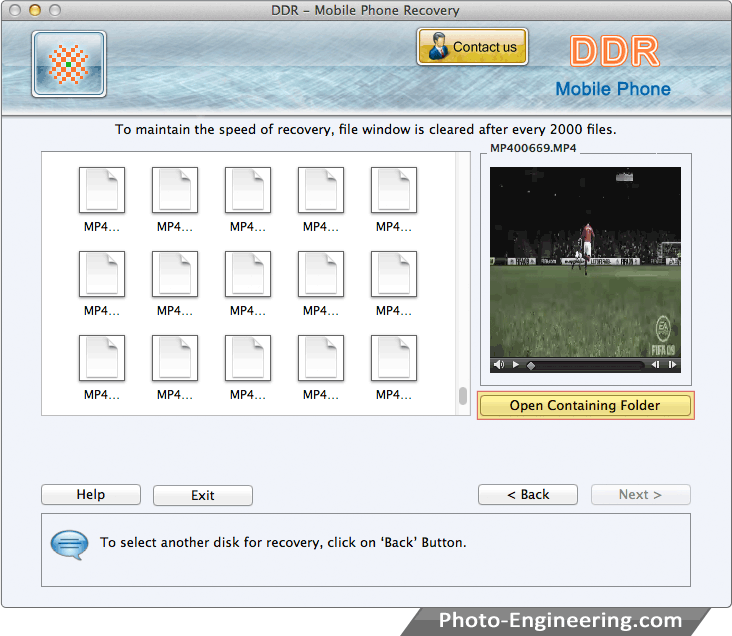Image resolution: width=732 pixels, height=636 pixels.
Task: Click the yellow minimize window button
Action: [x=35, y=10]
